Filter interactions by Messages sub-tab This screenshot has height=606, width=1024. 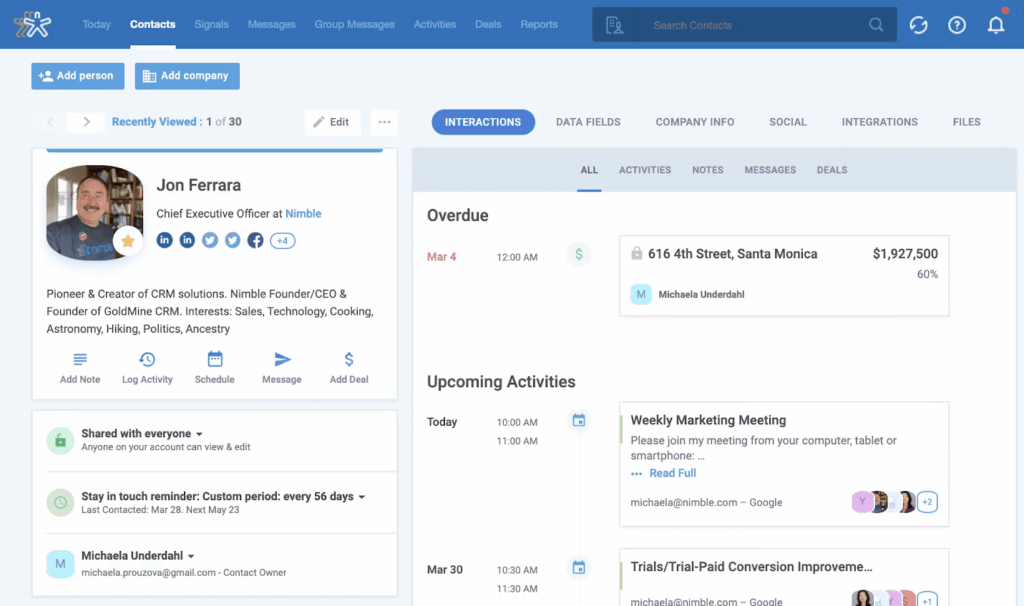pyautogui.click(x=771, y=170)
